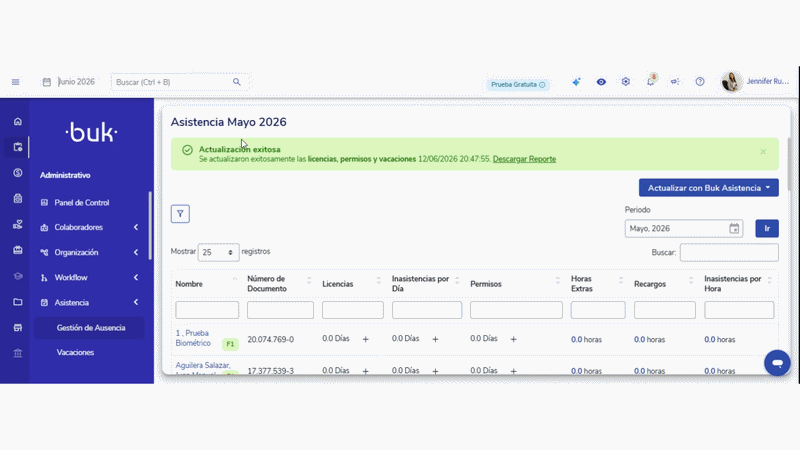Click the bank building icon in rail
The image size is (800, 450).
(18, 353)
